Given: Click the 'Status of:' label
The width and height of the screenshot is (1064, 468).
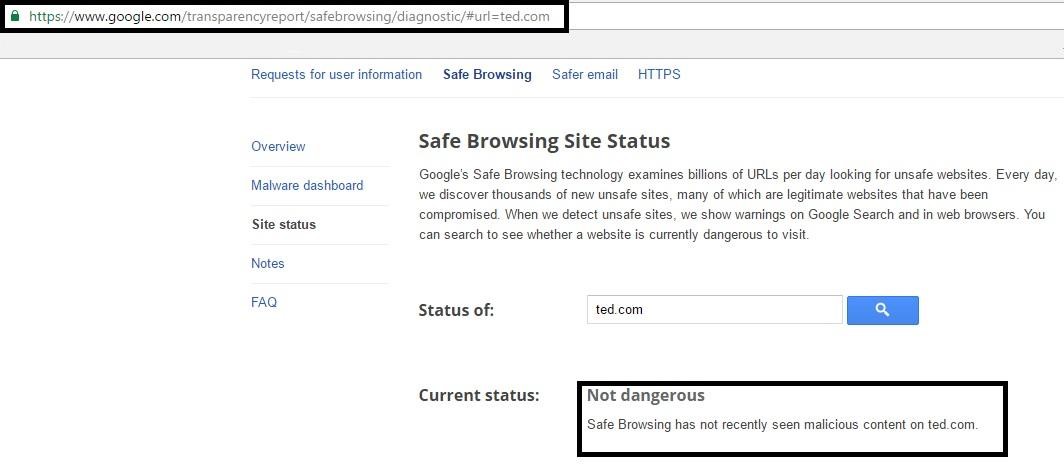Looking at the screenshot, I should tap(456, 311).
